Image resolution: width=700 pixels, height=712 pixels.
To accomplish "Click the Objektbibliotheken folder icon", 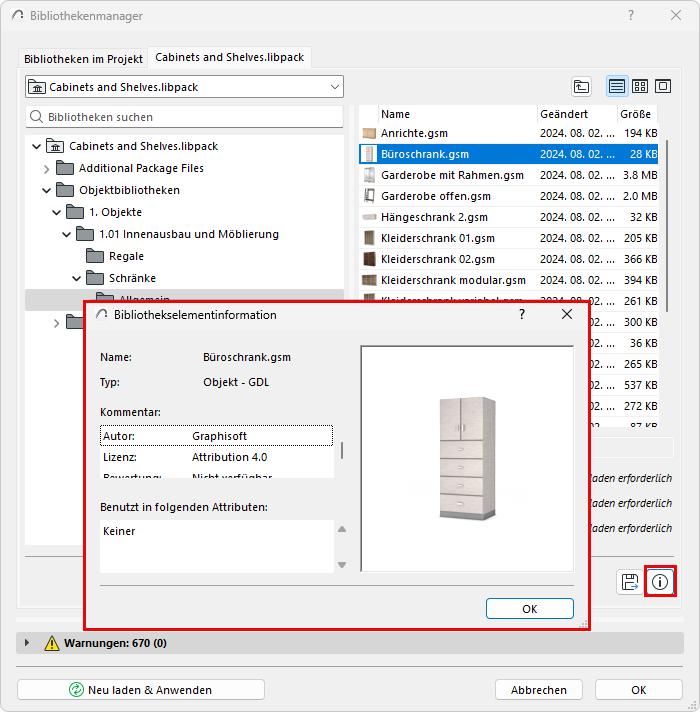I will pyautogui.click(x=65, y=190).
